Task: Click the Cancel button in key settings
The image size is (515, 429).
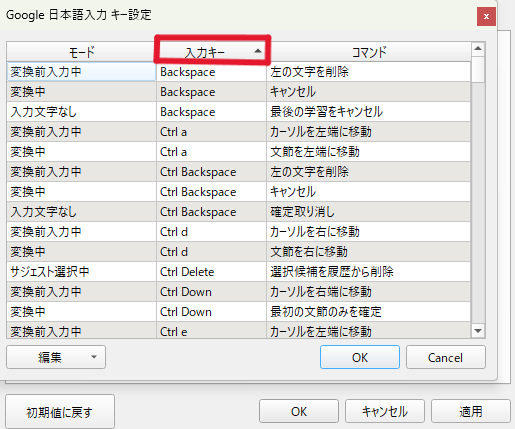Action: click(x=445, y=357)
